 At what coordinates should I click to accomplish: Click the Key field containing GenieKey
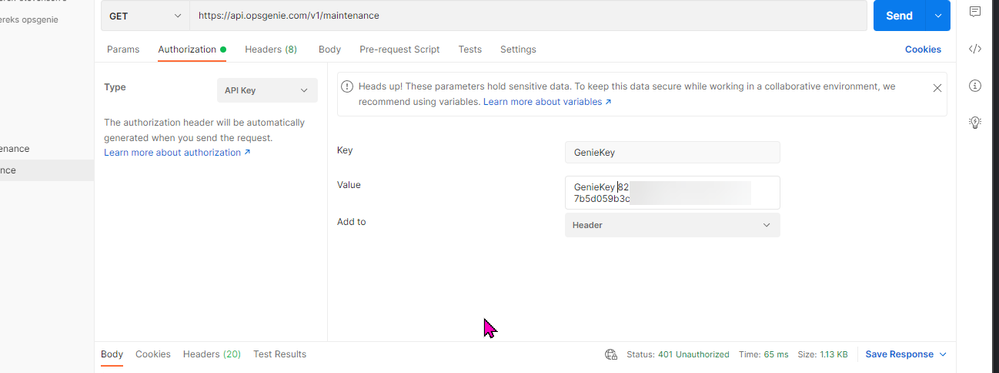click(x=672, y=152)
